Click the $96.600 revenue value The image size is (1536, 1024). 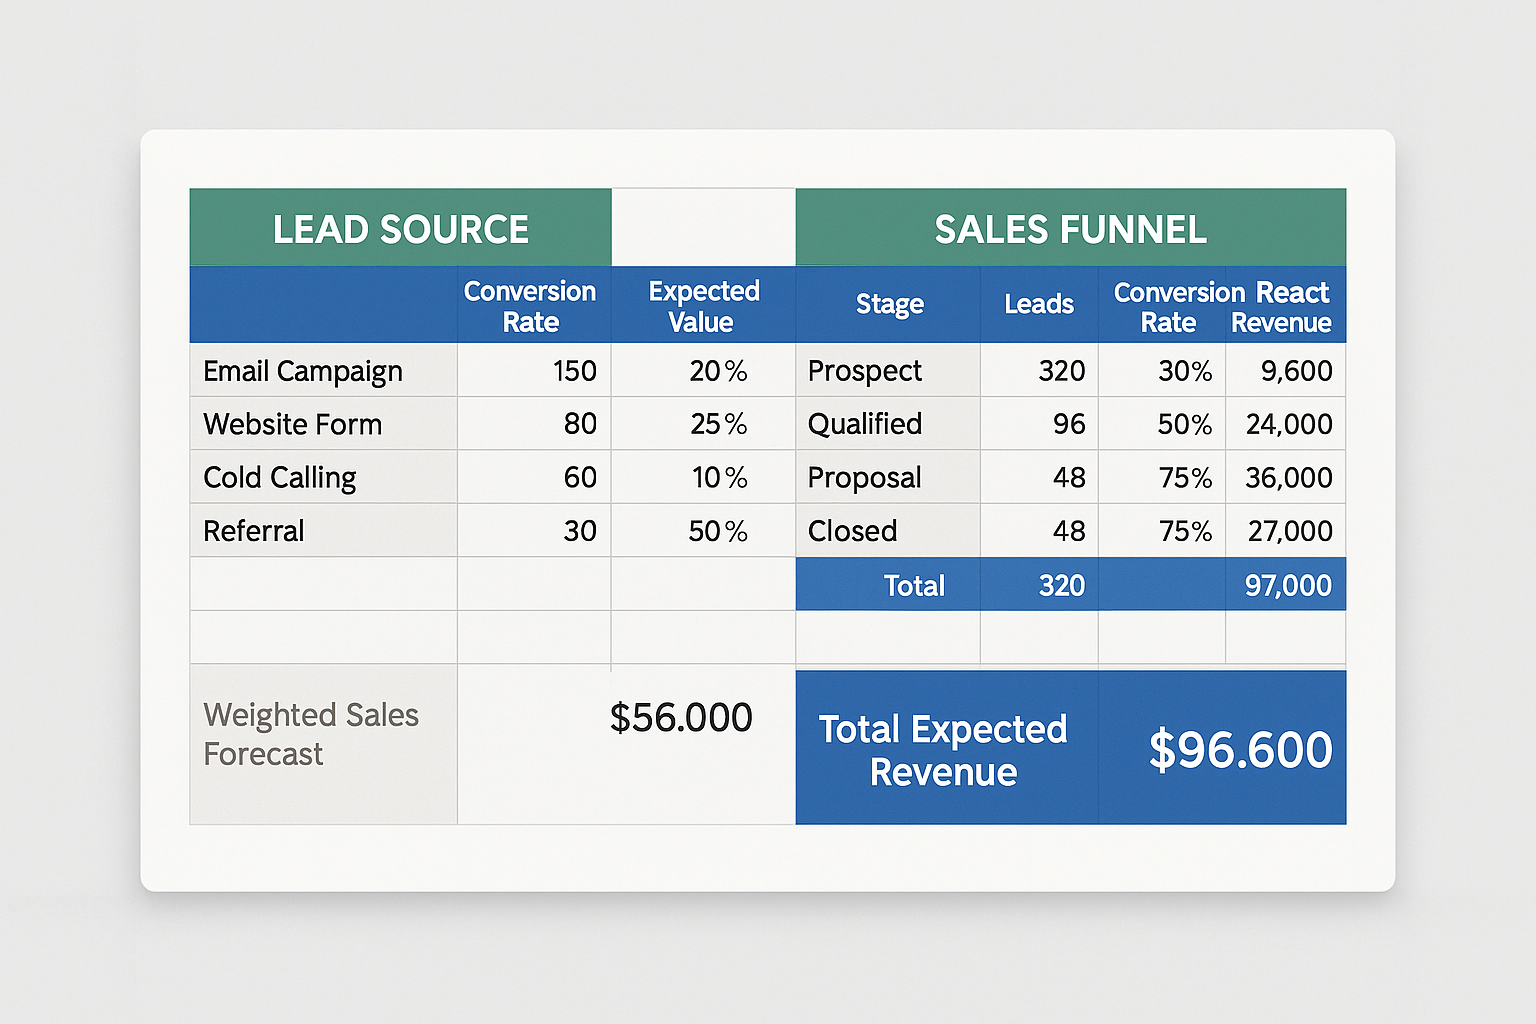coord(1240,750)
